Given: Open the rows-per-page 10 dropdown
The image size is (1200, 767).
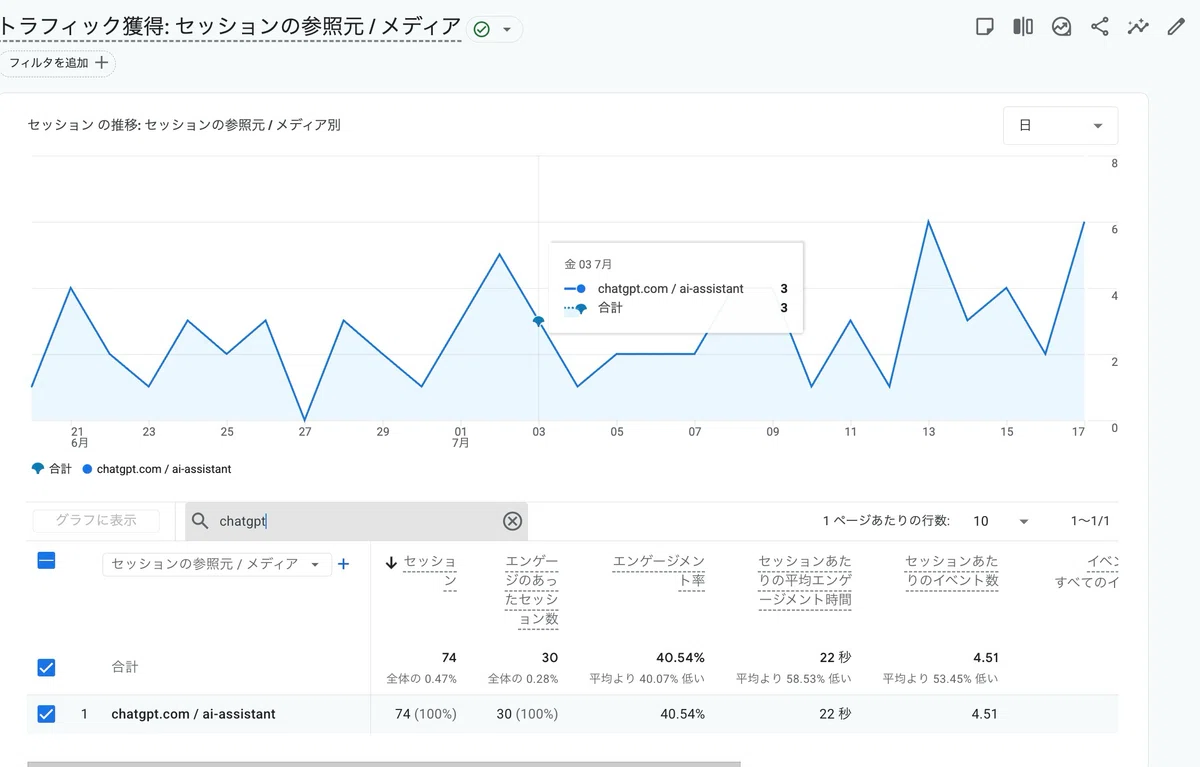Looking at the screenshot, I should pos(1001,521).
